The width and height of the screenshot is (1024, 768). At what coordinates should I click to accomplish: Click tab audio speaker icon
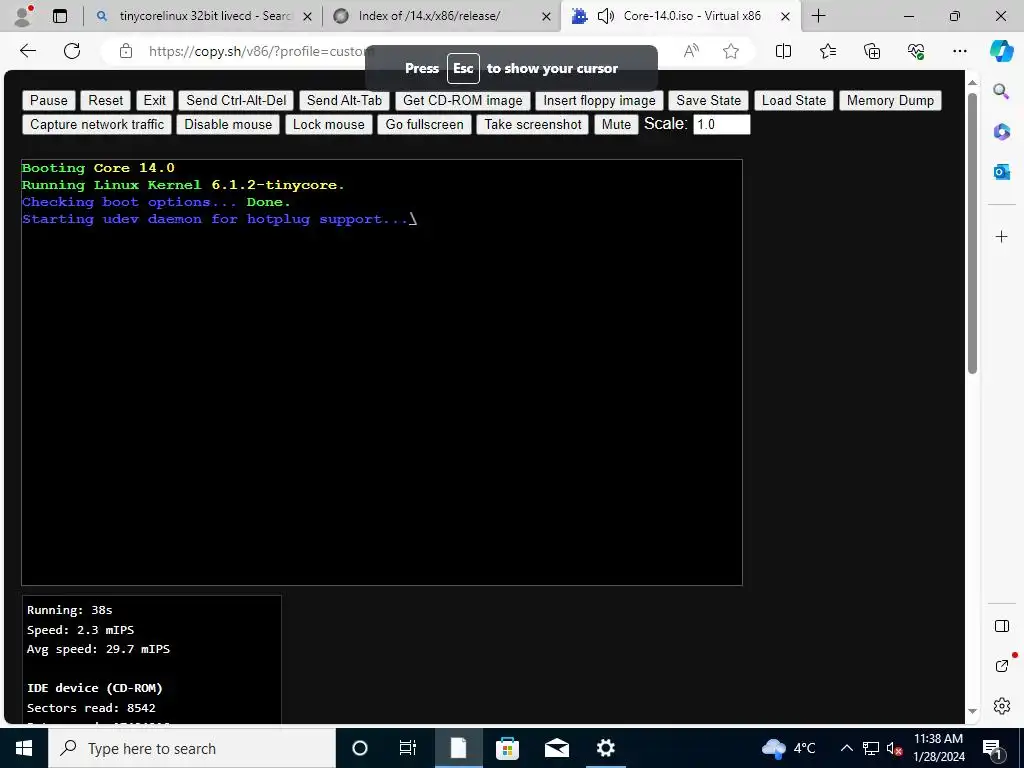[606, 16]
